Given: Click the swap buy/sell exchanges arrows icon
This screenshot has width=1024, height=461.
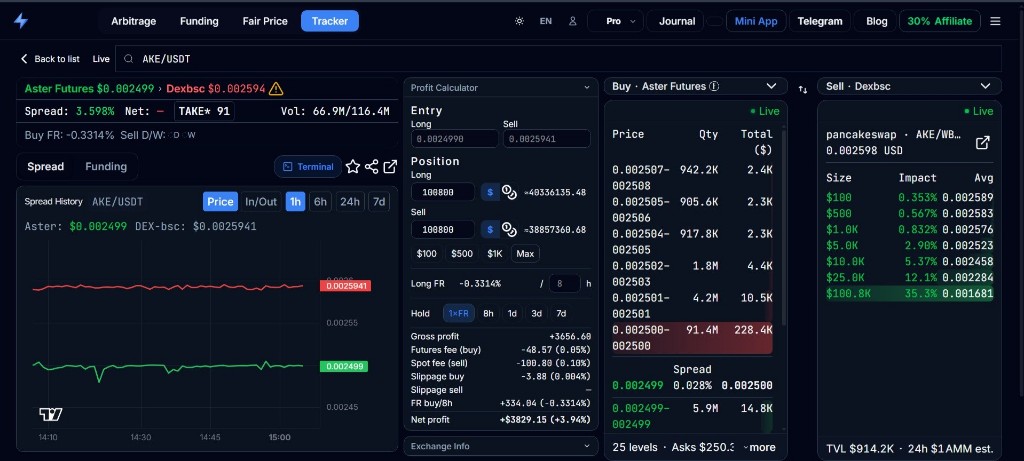Looking at the screenshot, I should (803, 89).
